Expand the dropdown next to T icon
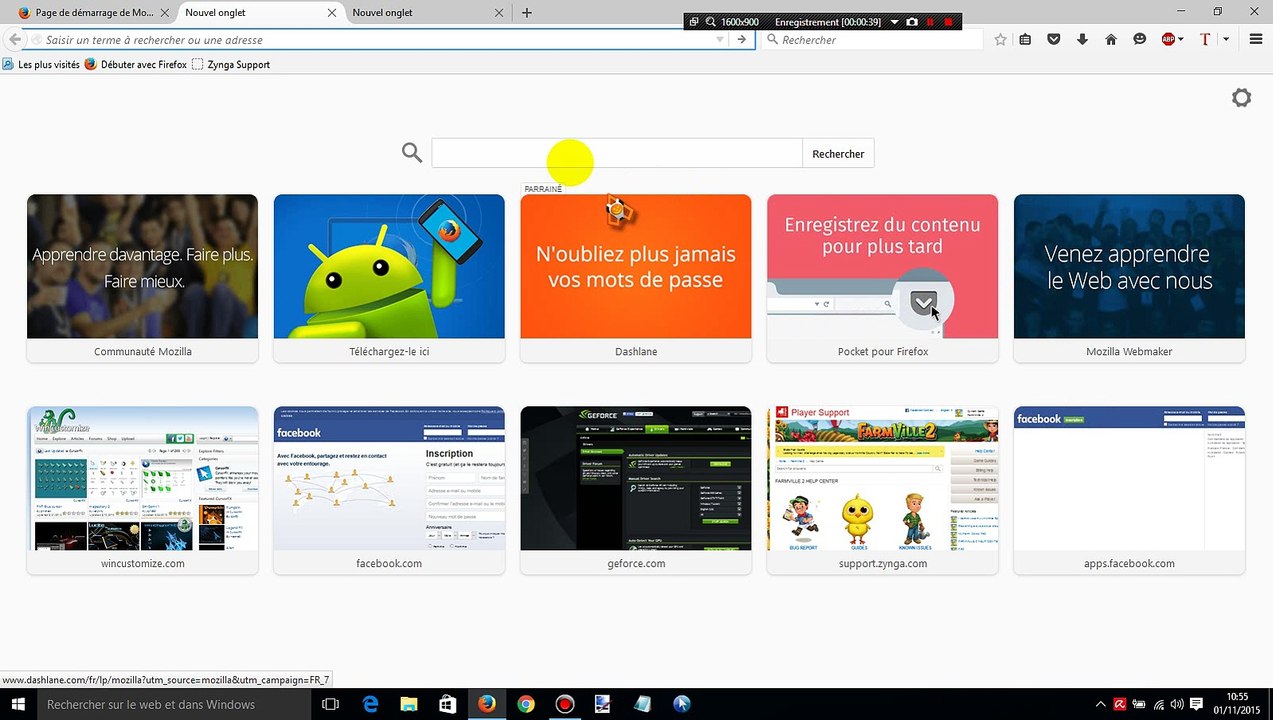This screenshot has width=1273, height=720. (1226, 40)
